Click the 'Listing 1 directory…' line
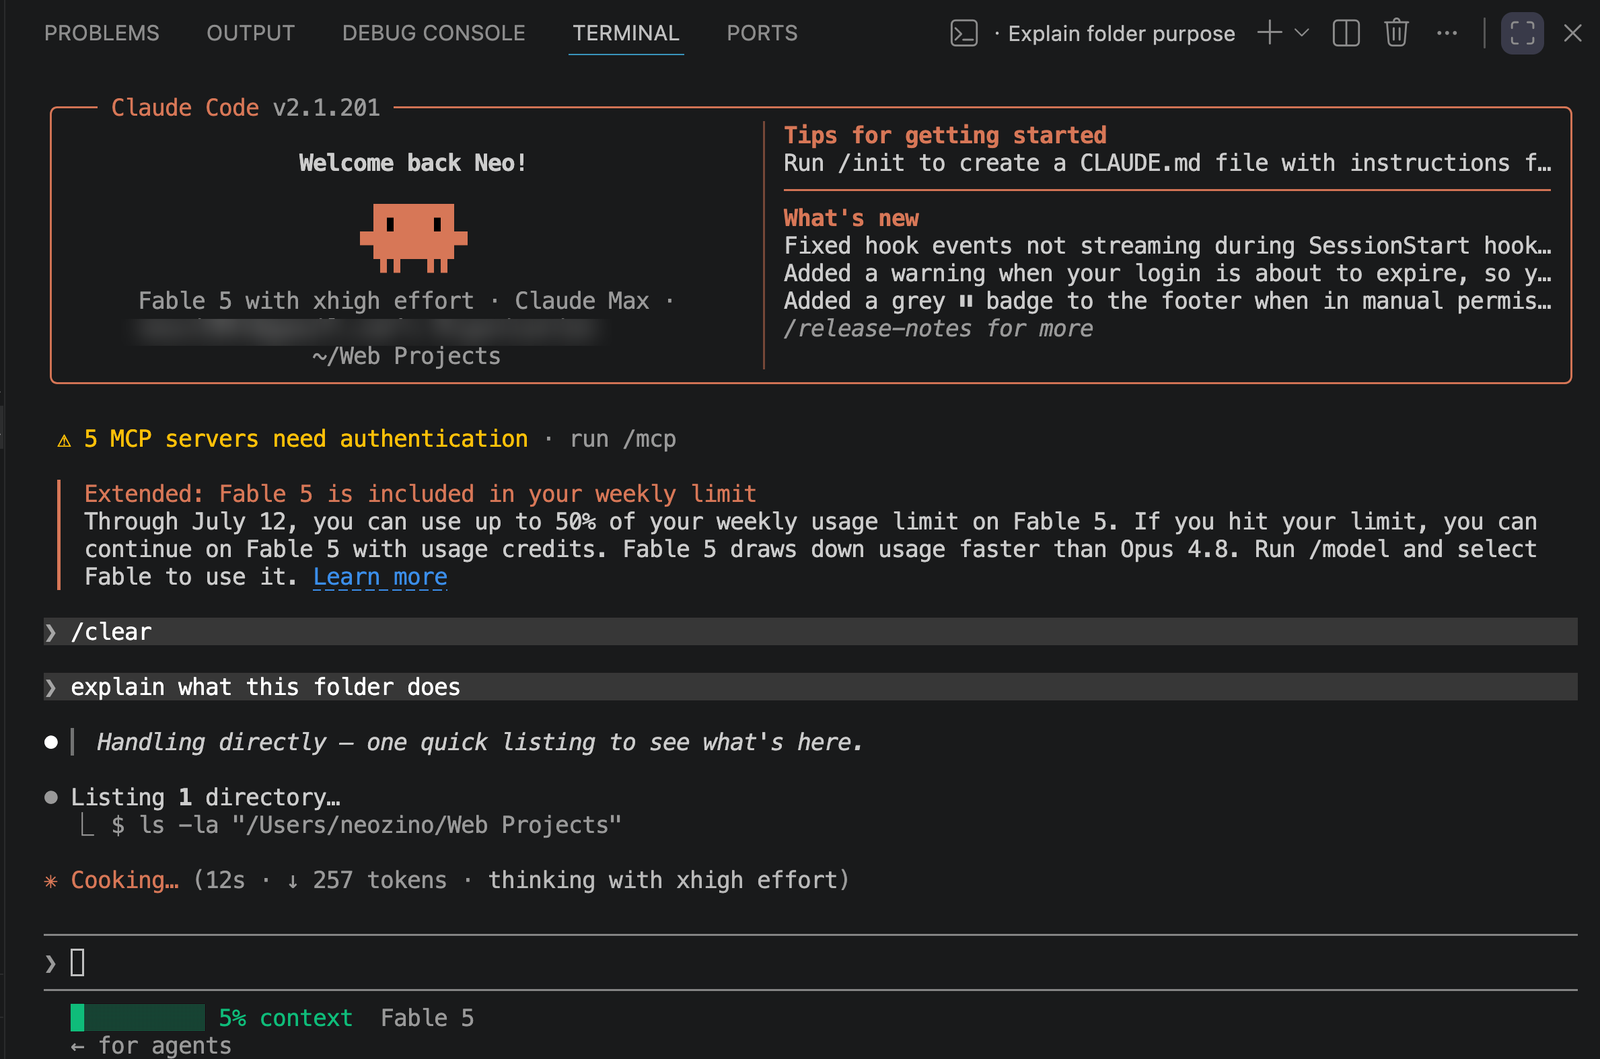The image size is (1600, 1059). [205, 797]
